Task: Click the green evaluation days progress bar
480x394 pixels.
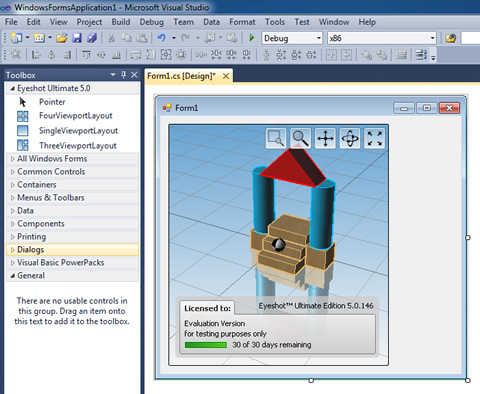Action: coord(206,345)
